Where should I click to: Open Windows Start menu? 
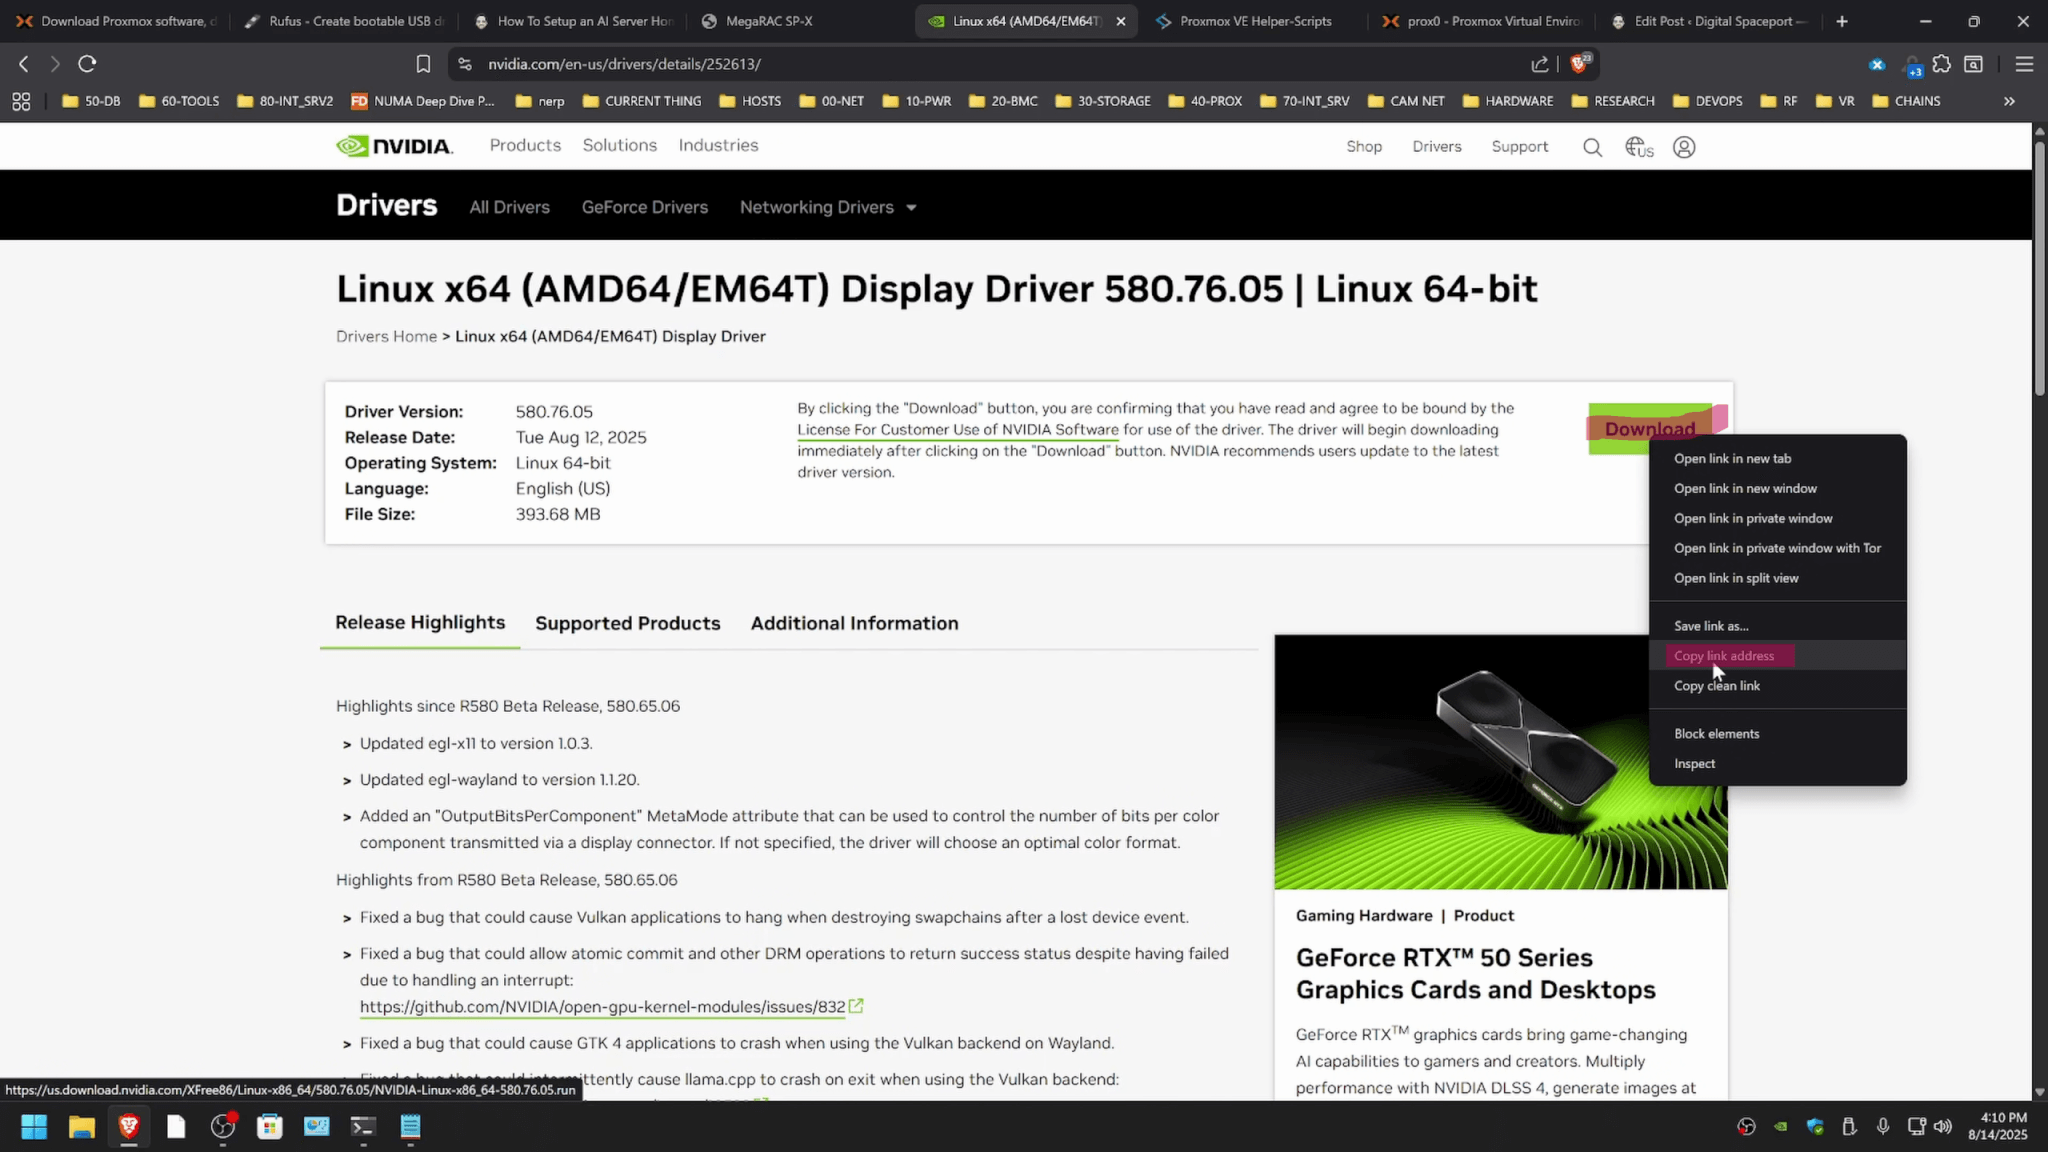[x=34, y=1127]
